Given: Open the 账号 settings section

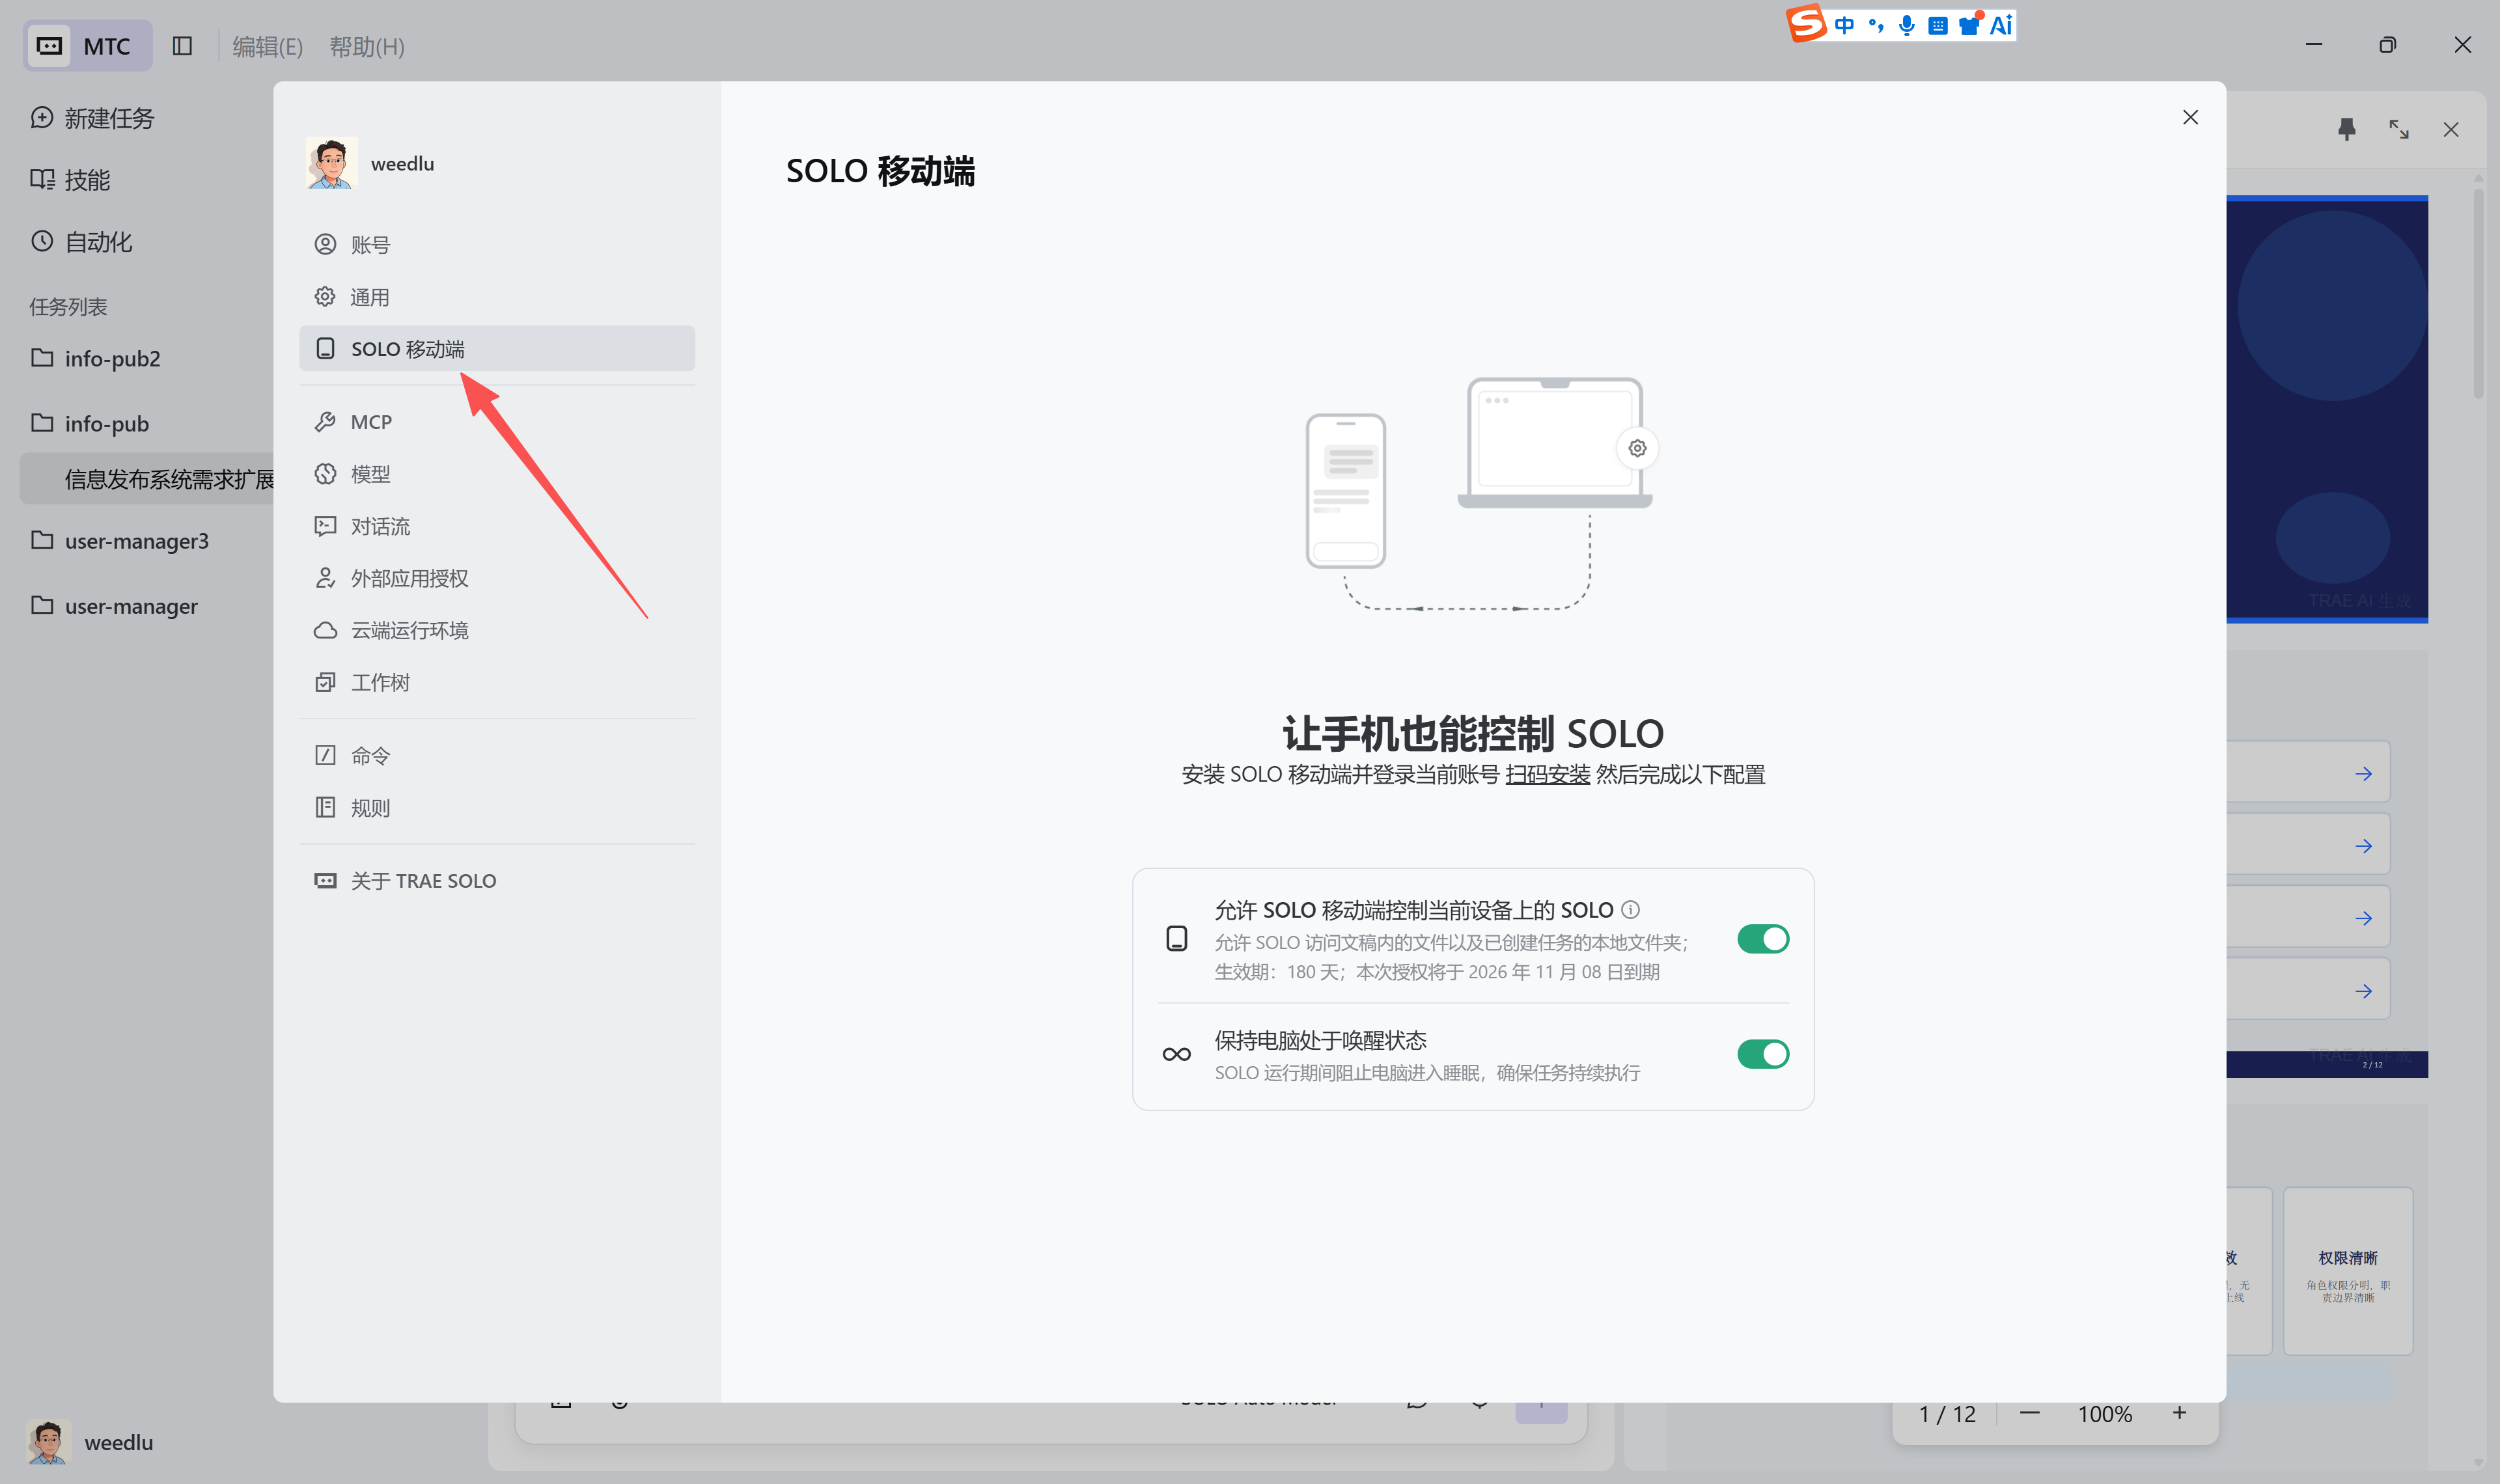Looking at the screenshot, I should click(x=497, y=244).
